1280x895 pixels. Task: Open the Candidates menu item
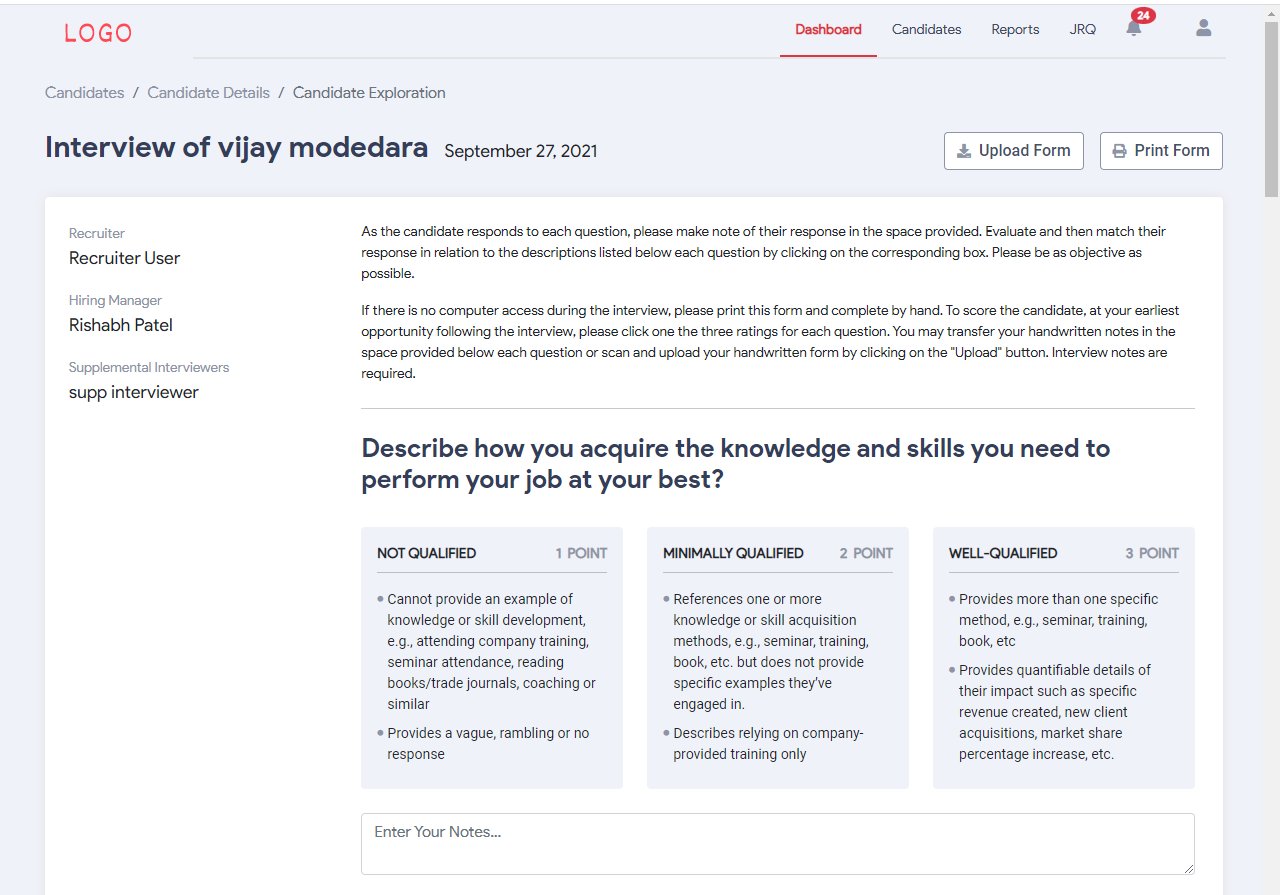(x=927, y=29)
